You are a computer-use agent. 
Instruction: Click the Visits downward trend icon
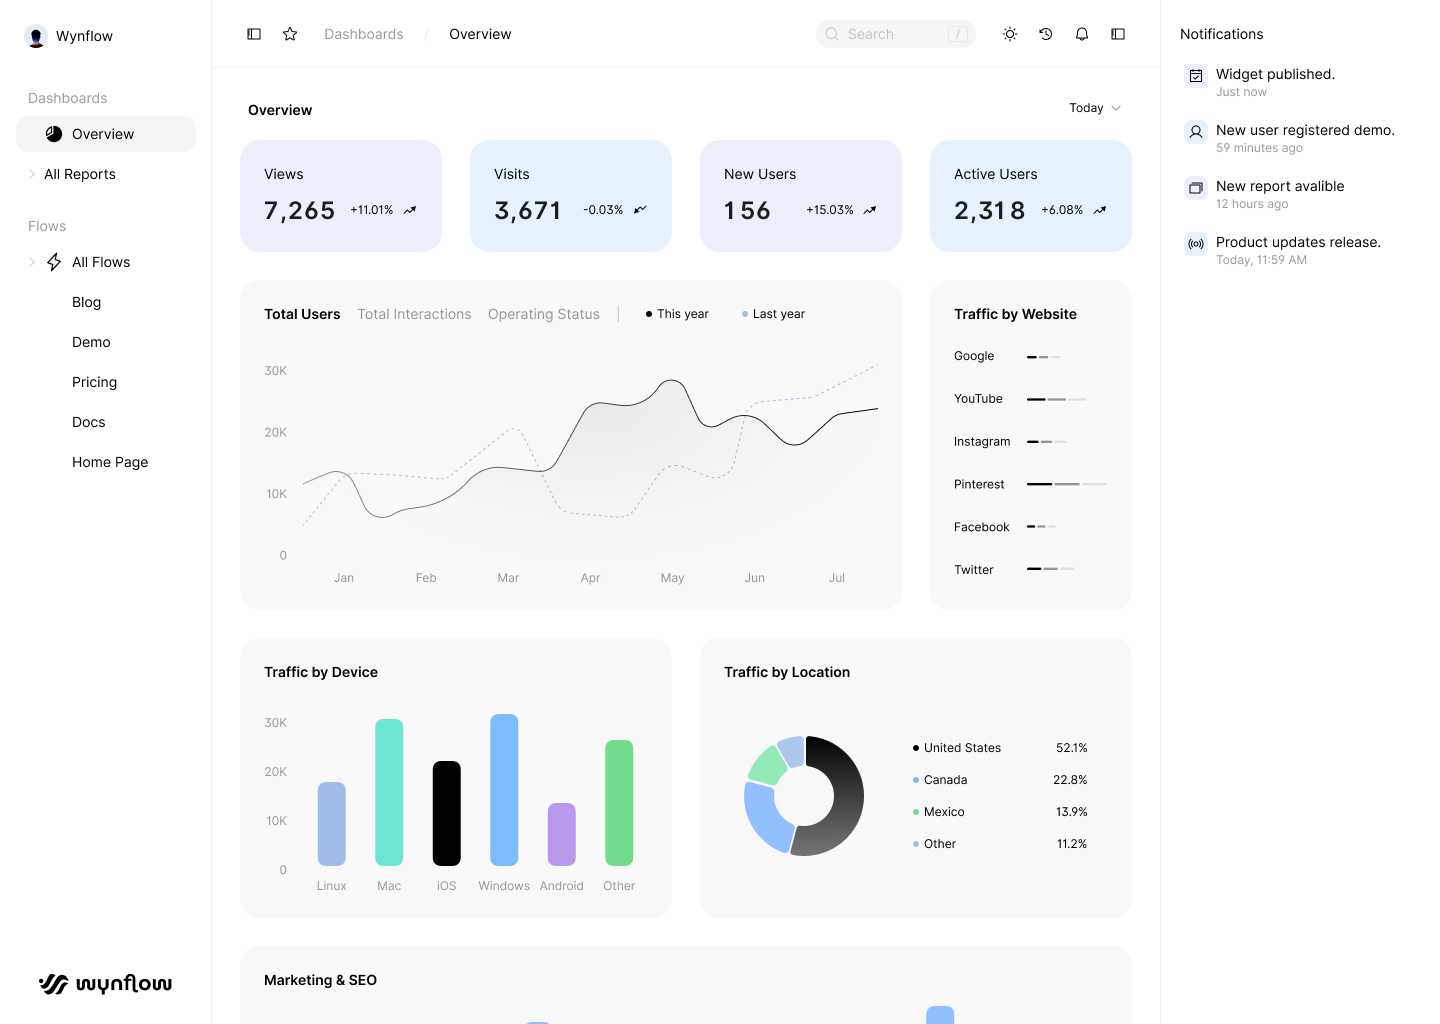coord(640,210)
